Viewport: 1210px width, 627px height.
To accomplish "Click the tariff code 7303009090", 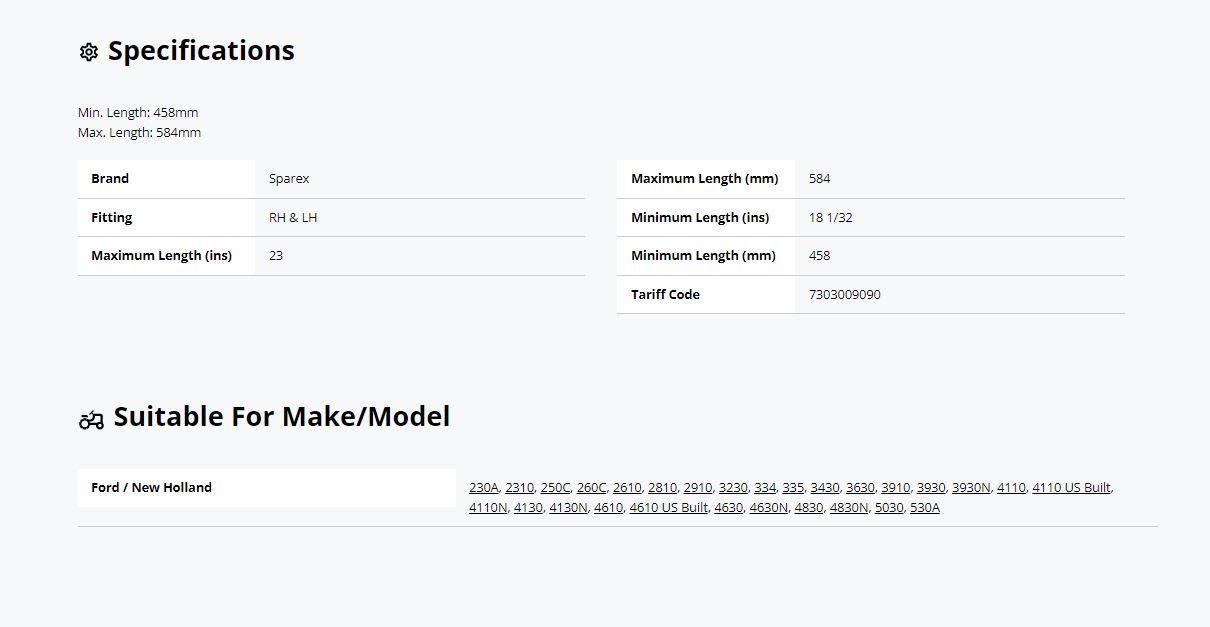I will point(845,294).
